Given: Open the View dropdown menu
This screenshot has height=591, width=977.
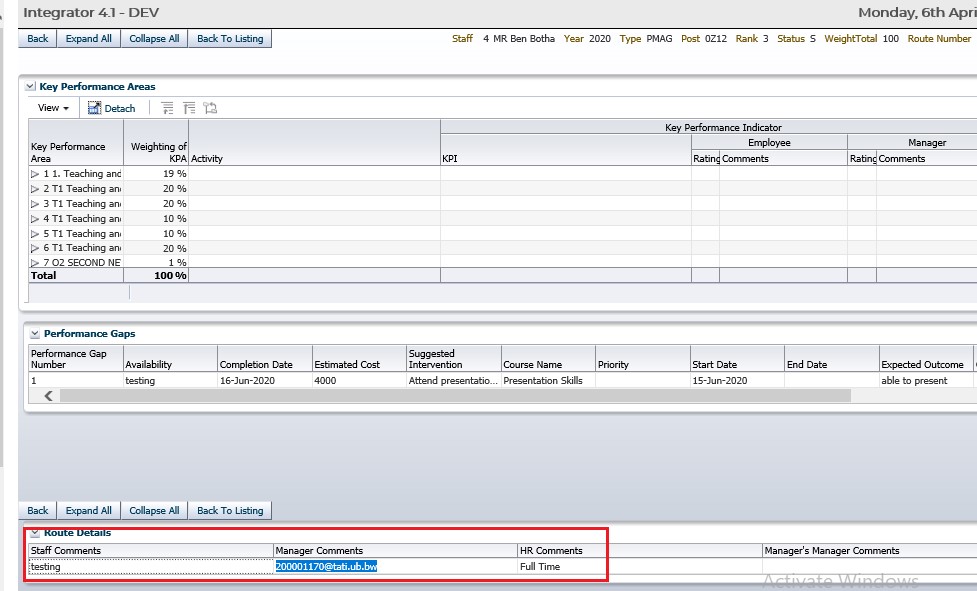Looking at the screenshot, I should point(53,108).
